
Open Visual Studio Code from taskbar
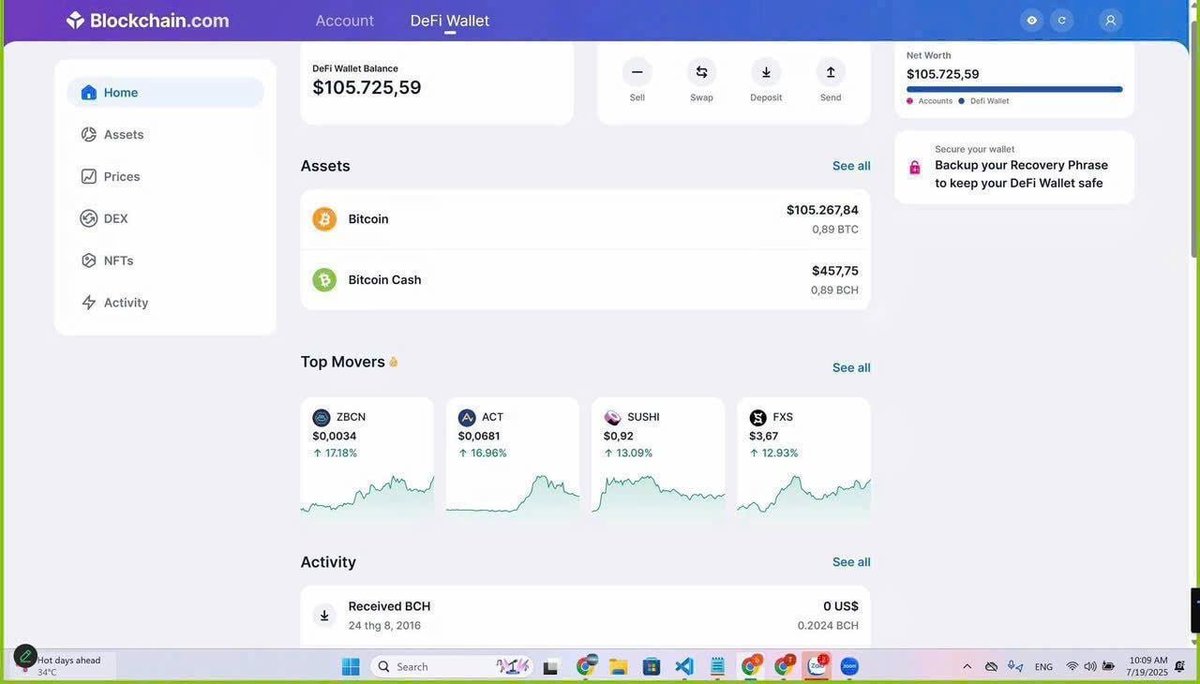tap(684, 666)
